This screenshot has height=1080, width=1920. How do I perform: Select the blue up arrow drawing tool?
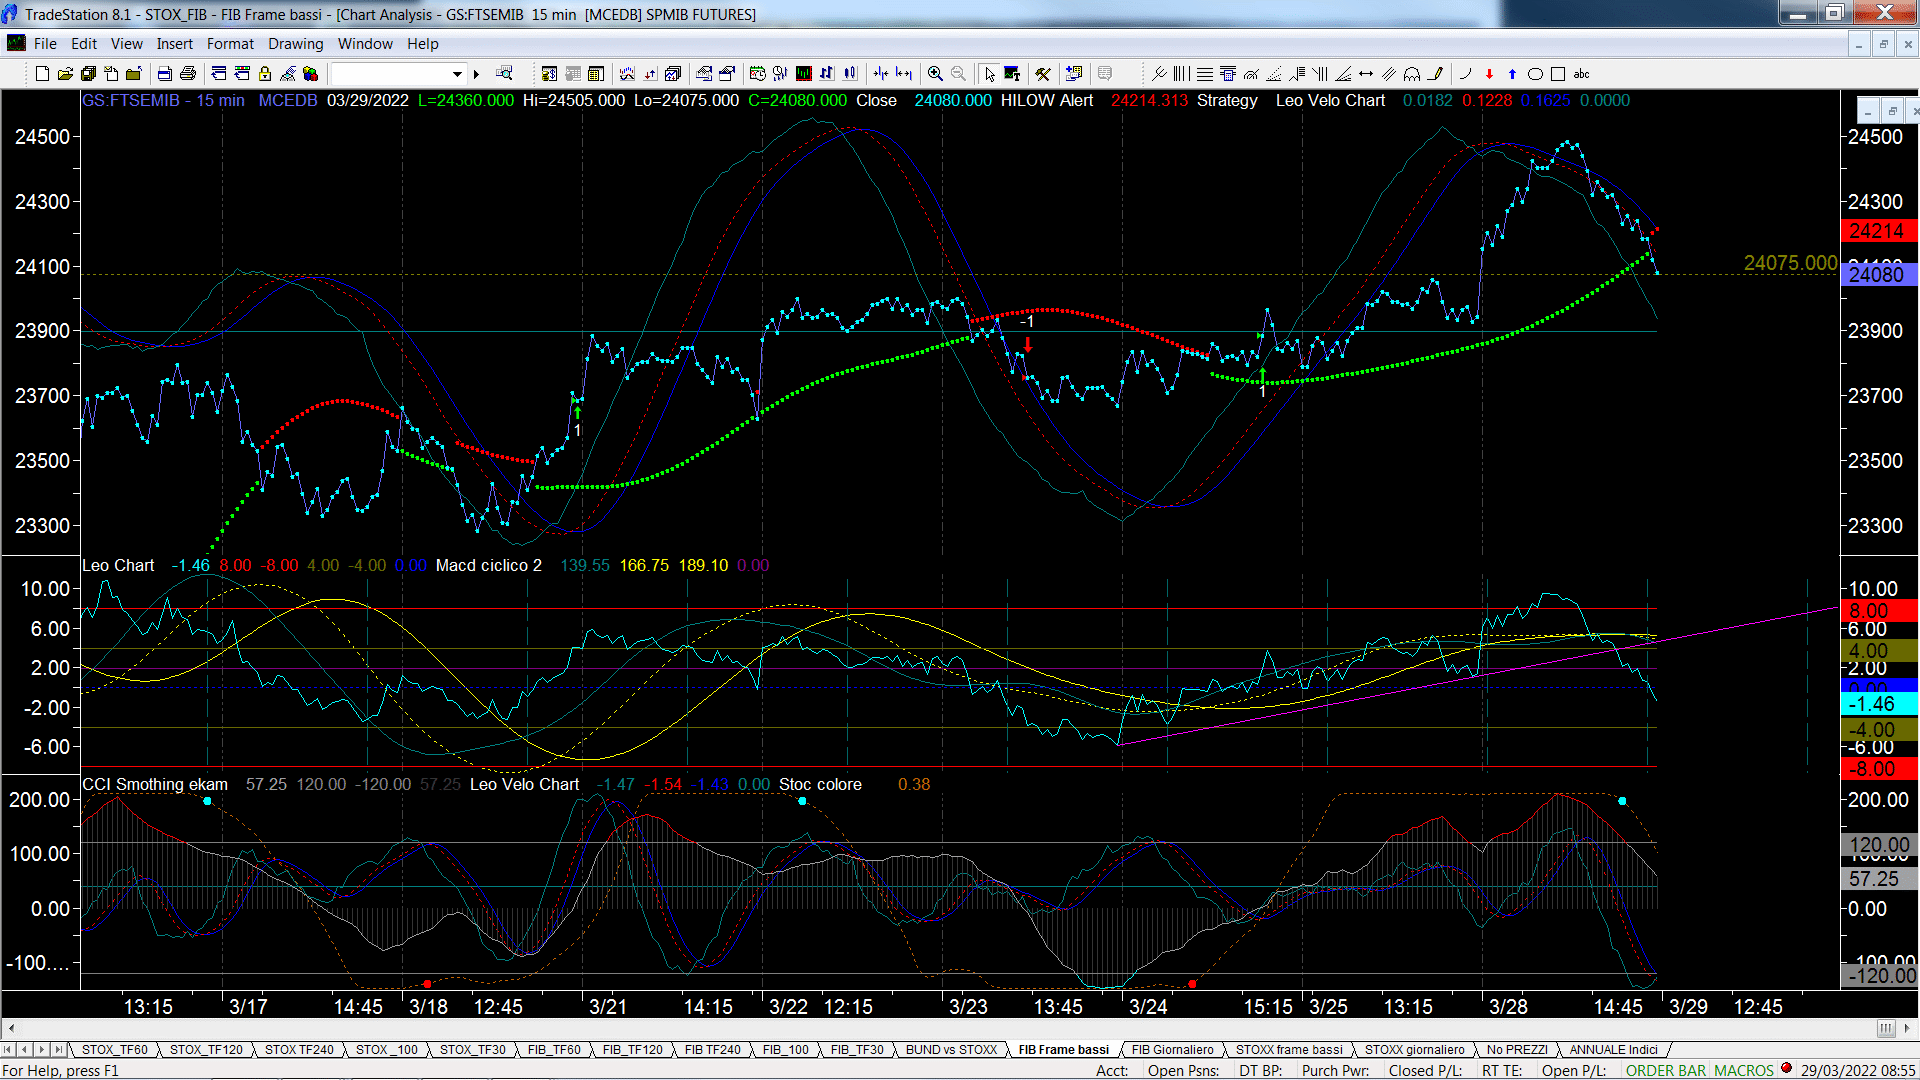[x=1512, y=74]
